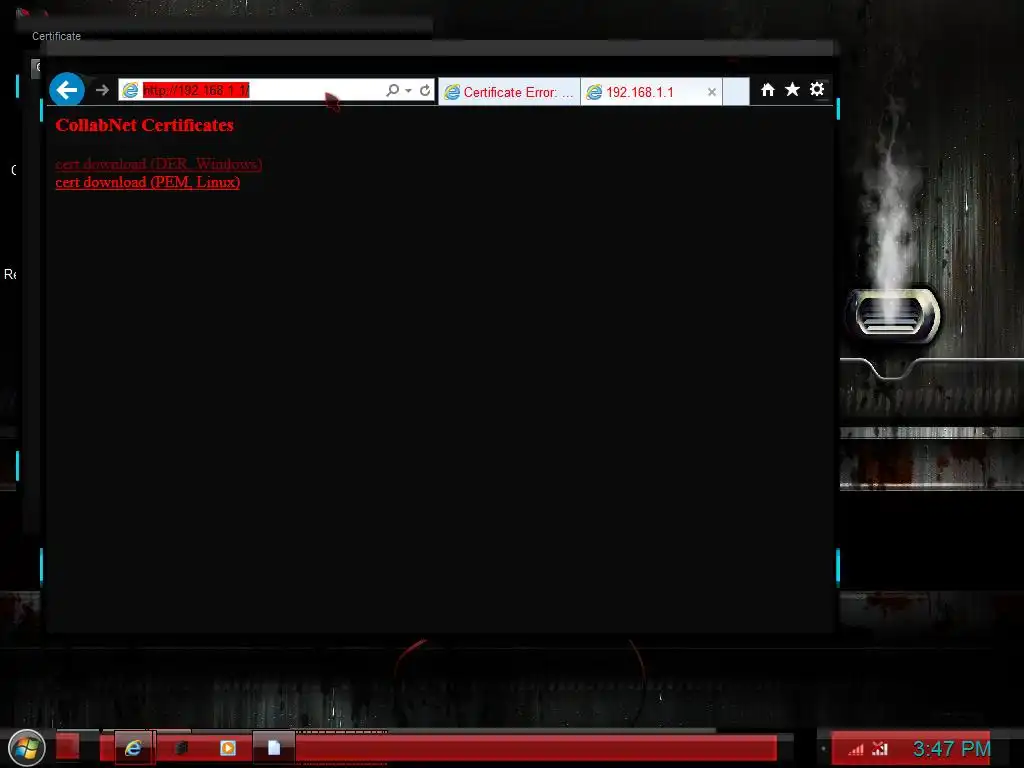Viewport: 1024px width, 768px height.
Task: Click the IE page icon in address bar
Action: (131, 90)
